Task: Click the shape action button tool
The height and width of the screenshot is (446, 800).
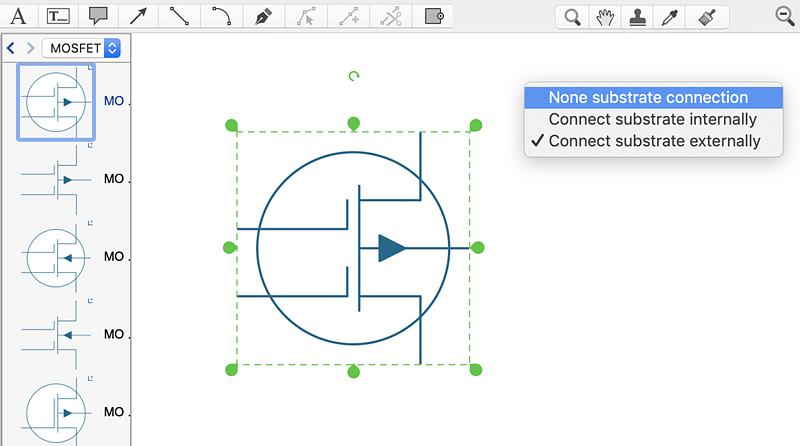Action: tap(434, 16)
